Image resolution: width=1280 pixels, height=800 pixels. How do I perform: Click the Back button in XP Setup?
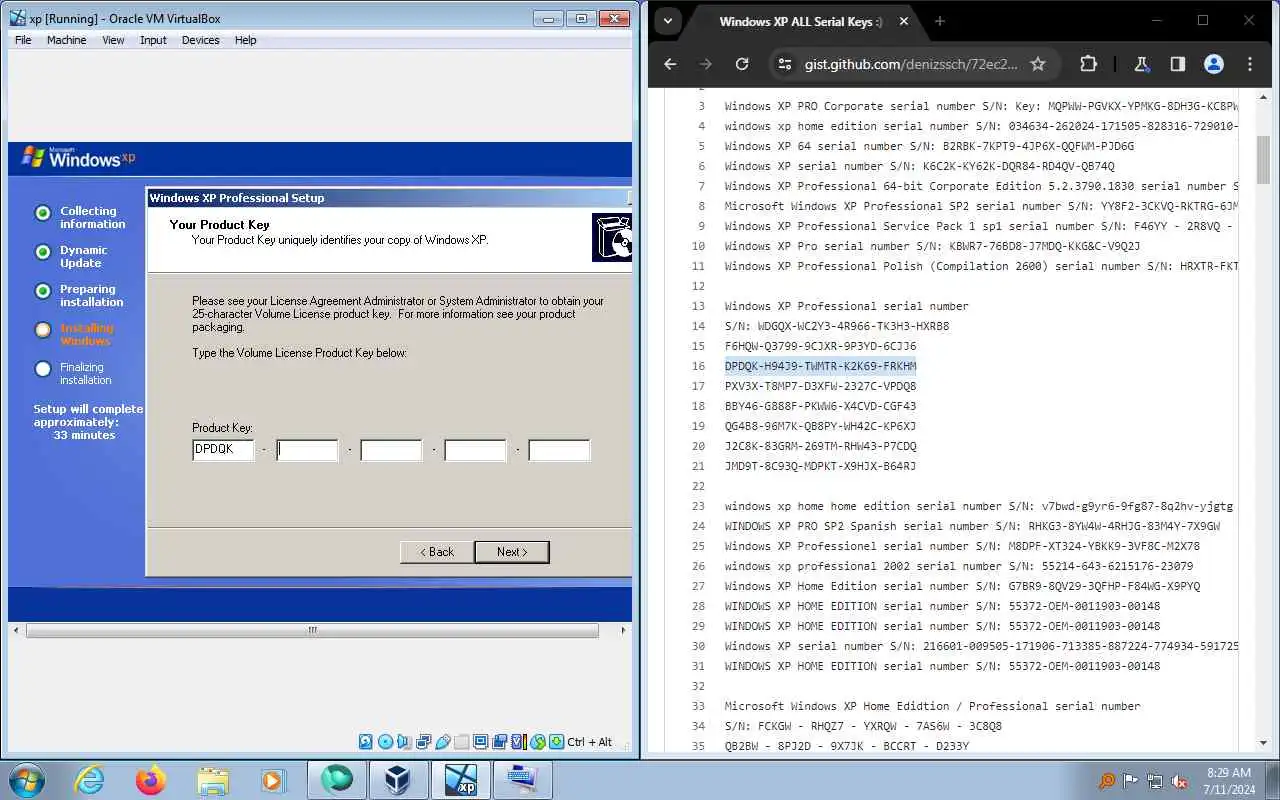pos(436,552)
